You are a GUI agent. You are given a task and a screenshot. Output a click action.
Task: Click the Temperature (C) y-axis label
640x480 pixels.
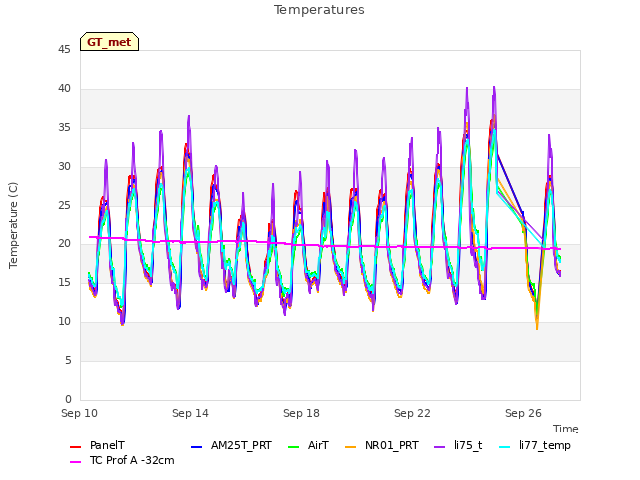tap(13, 225)
